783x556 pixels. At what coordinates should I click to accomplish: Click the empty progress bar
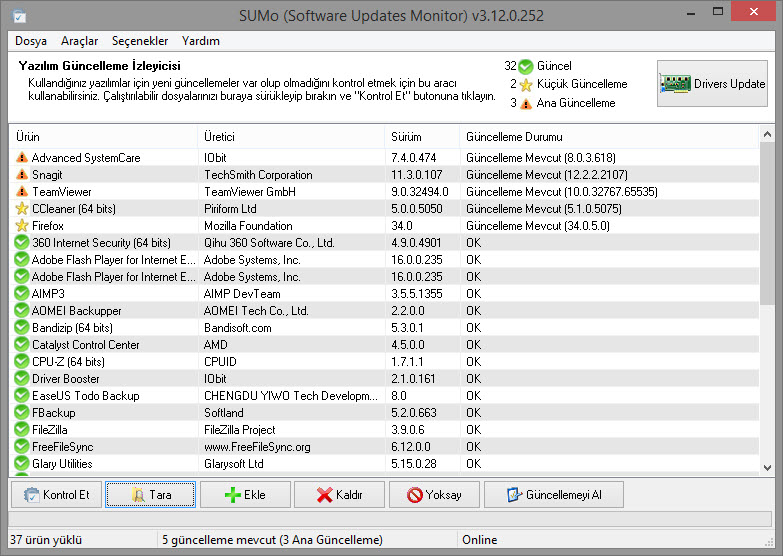tap(390, 519)
